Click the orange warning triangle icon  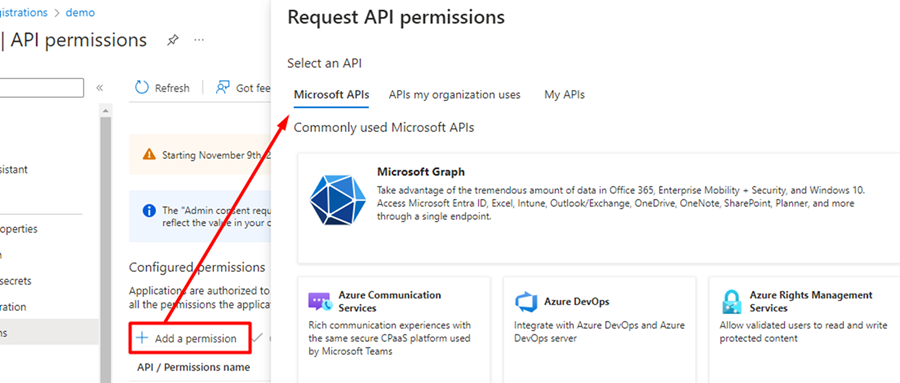149,154
